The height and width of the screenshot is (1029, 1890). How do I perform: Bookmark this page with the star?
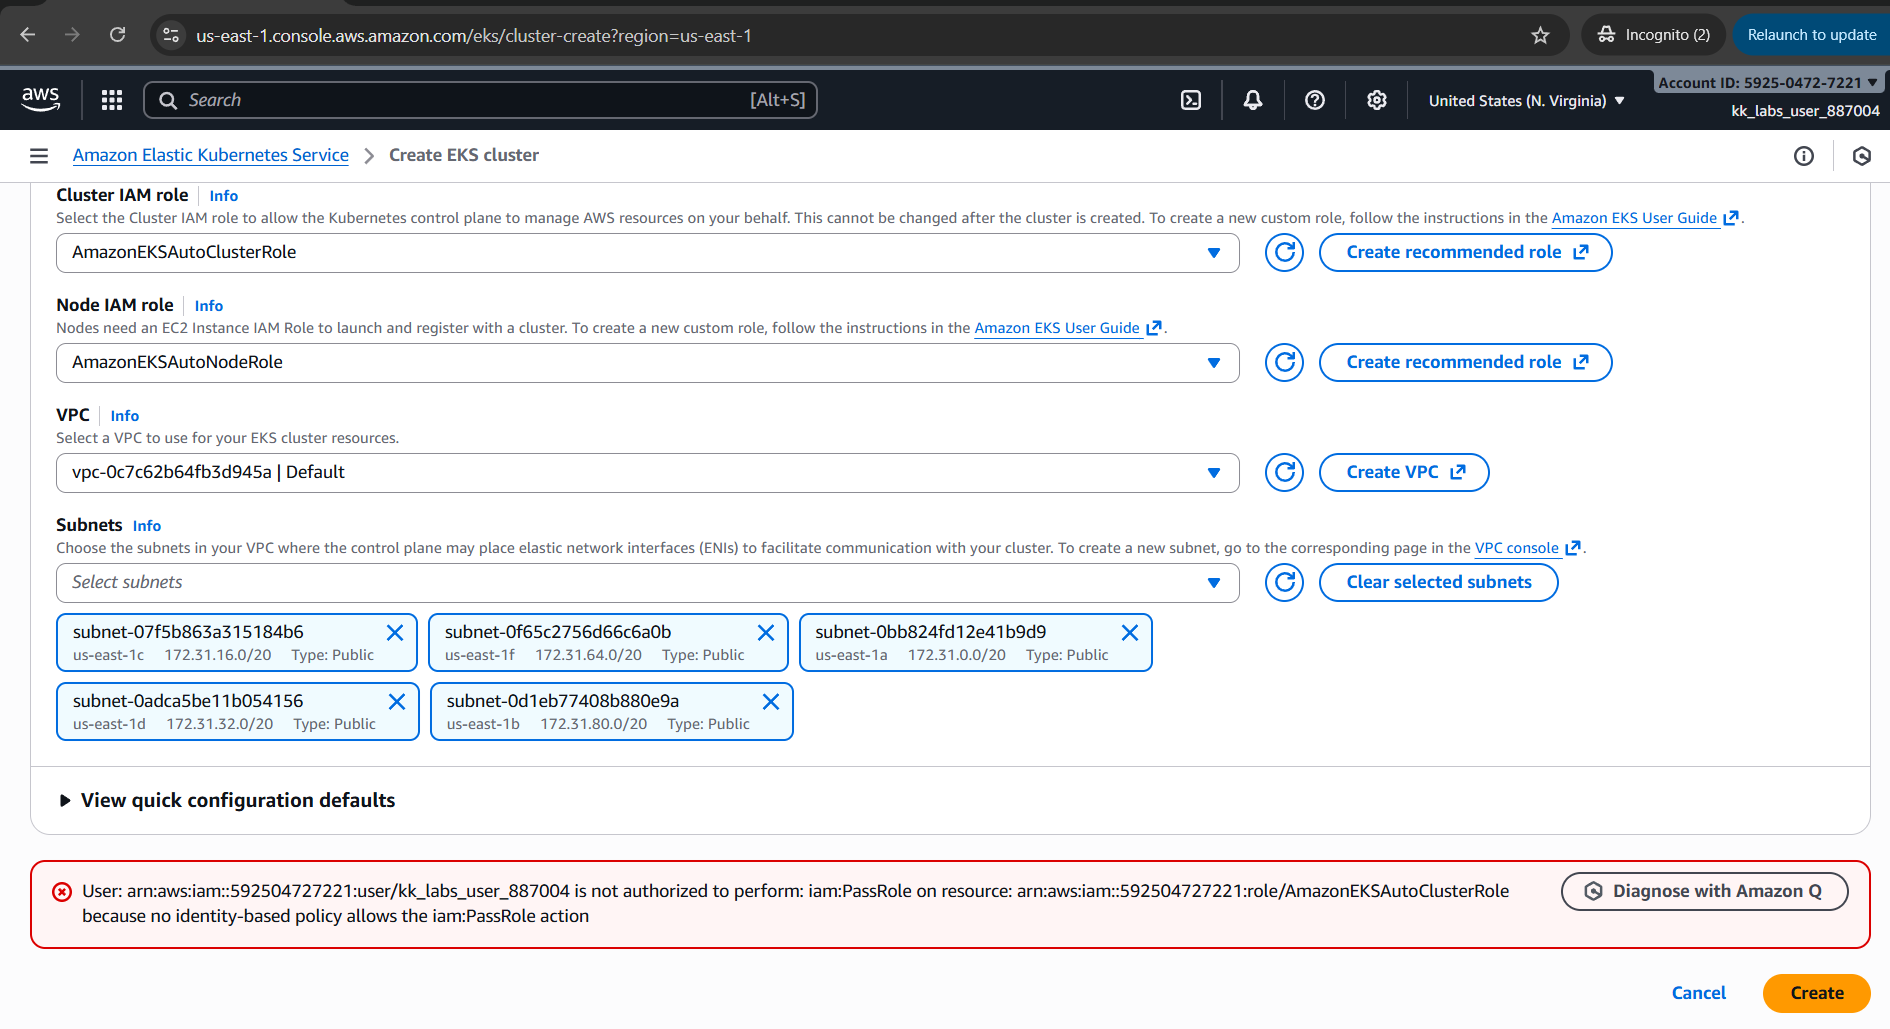tap(1540, 35)
